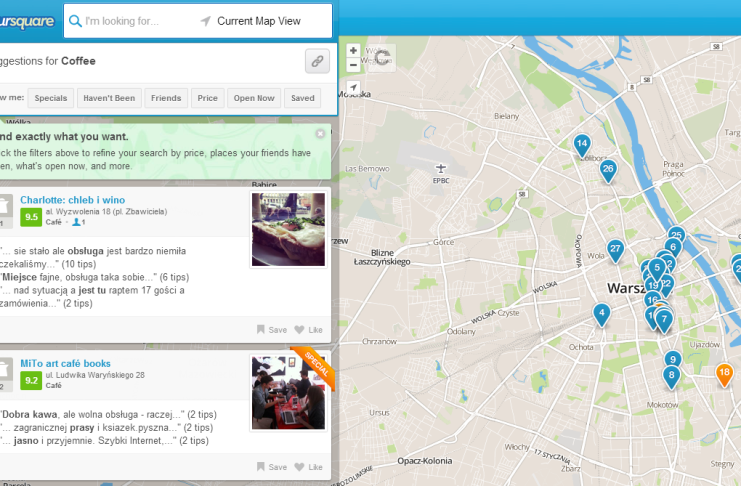Click the EPBC airport icon on map
Screen dimensions: 741x486
[440, 168]
